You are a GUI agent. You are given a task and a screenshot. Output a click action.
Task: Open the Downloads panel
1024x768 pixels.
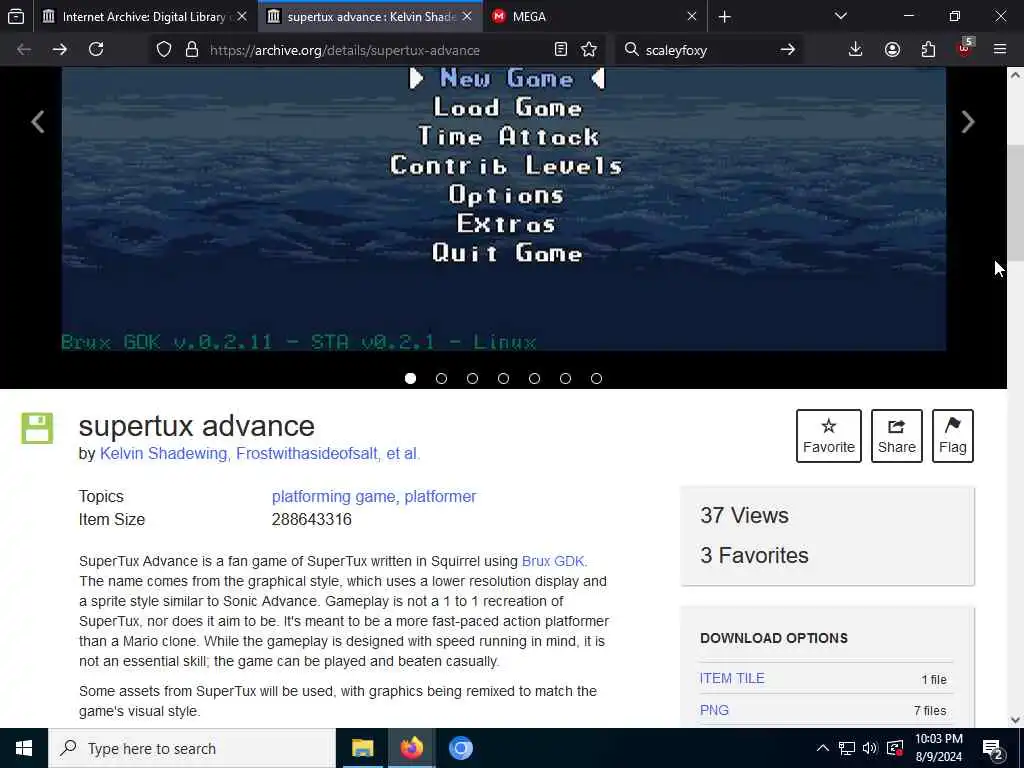(x=856, y=50)
